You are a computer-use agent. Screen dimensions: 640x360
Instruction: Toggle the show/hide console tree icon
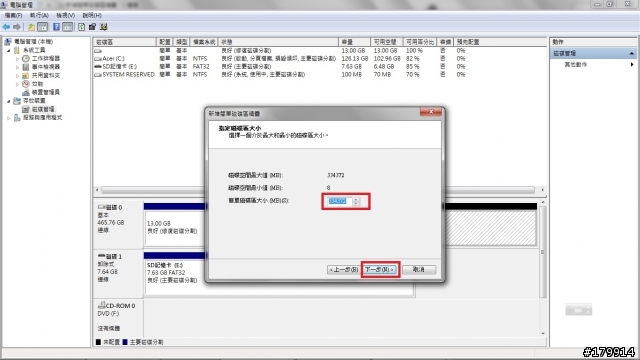click(x=42, y=27)
